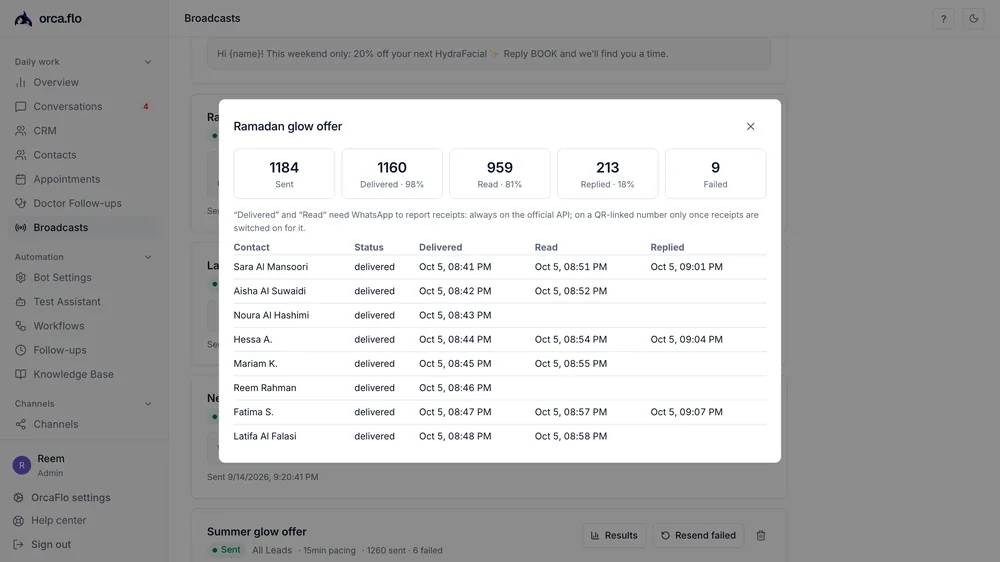Select contact Noura Al Hashimi
The image size is (1000, 562).
(271, 315)
